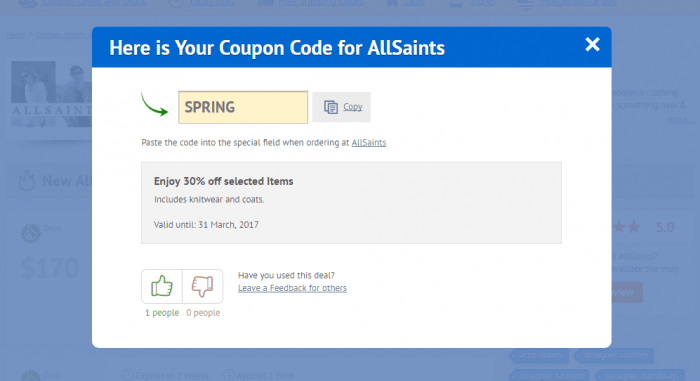This screenshot has height=381, width=700.
Task: Click the Copy link text
Action: coord(352,107)
